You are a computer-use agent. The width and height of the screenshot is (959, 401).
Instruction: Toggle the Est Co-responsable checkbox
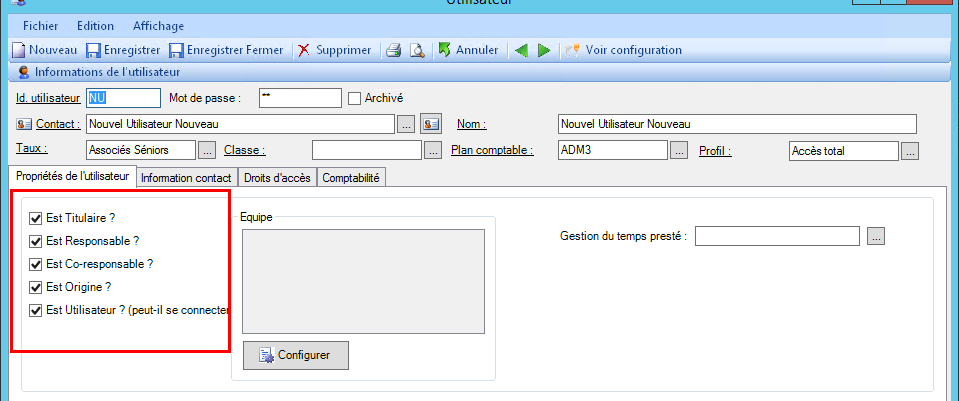37,264
